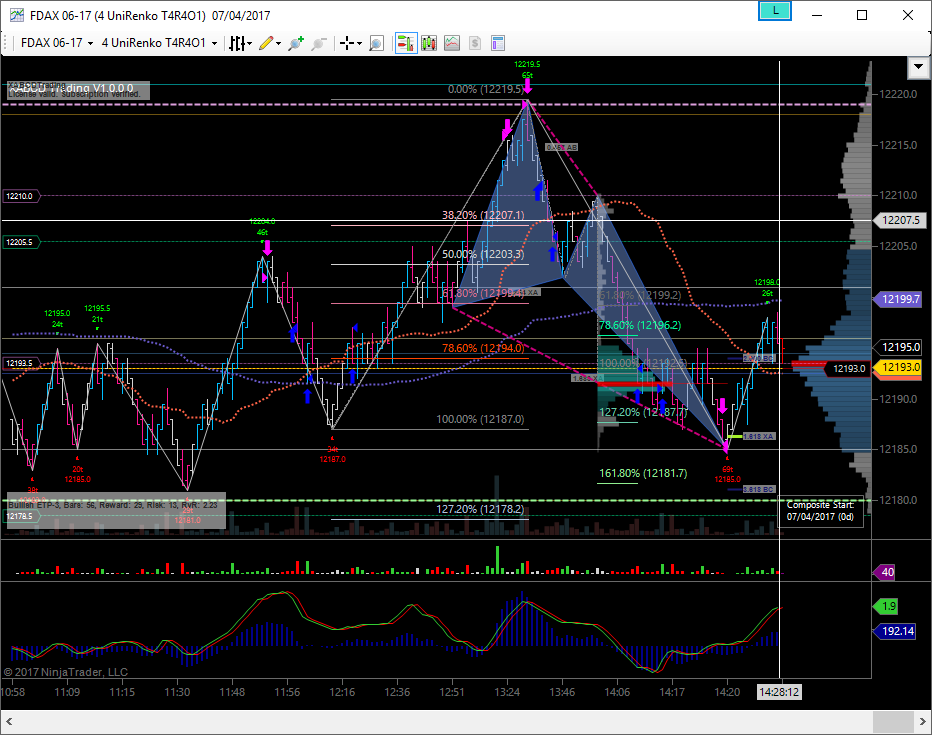
Task: Expand the cursor type dropdown arrow
Action: coord(359,43)
